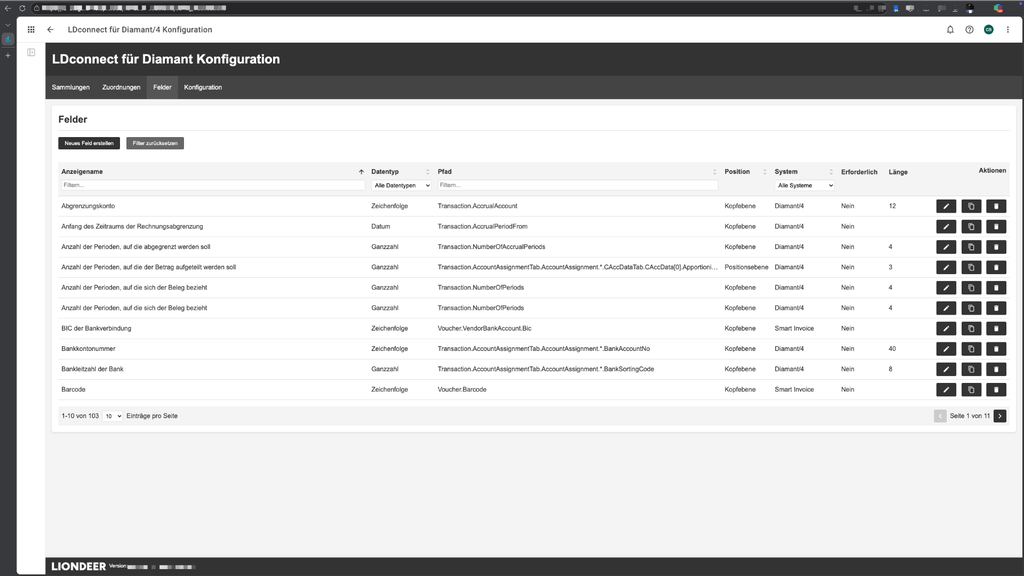Viewport: 1024px width, 576px height.
Task: Duplicate the Bankkontonummer field
Action: point(971,349)
